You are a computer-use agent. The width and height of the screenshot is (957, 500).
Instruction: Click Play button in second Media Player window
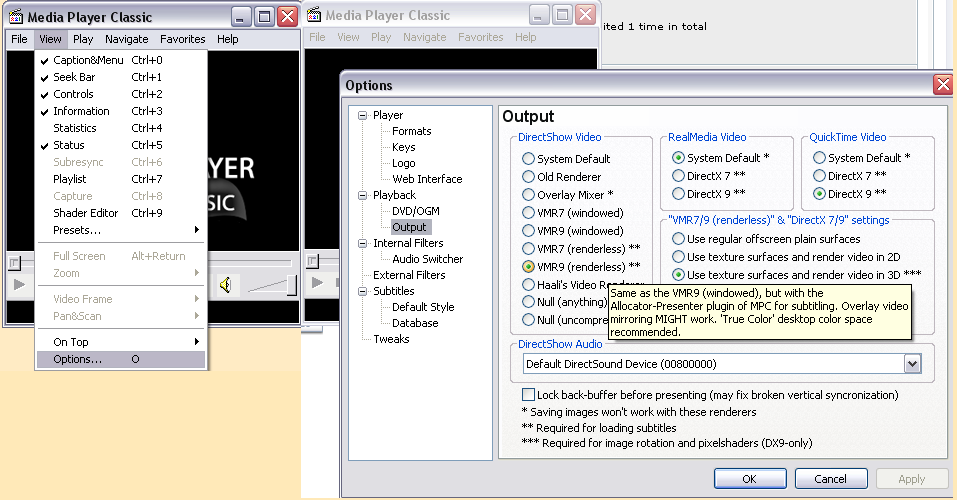(317, 283)
